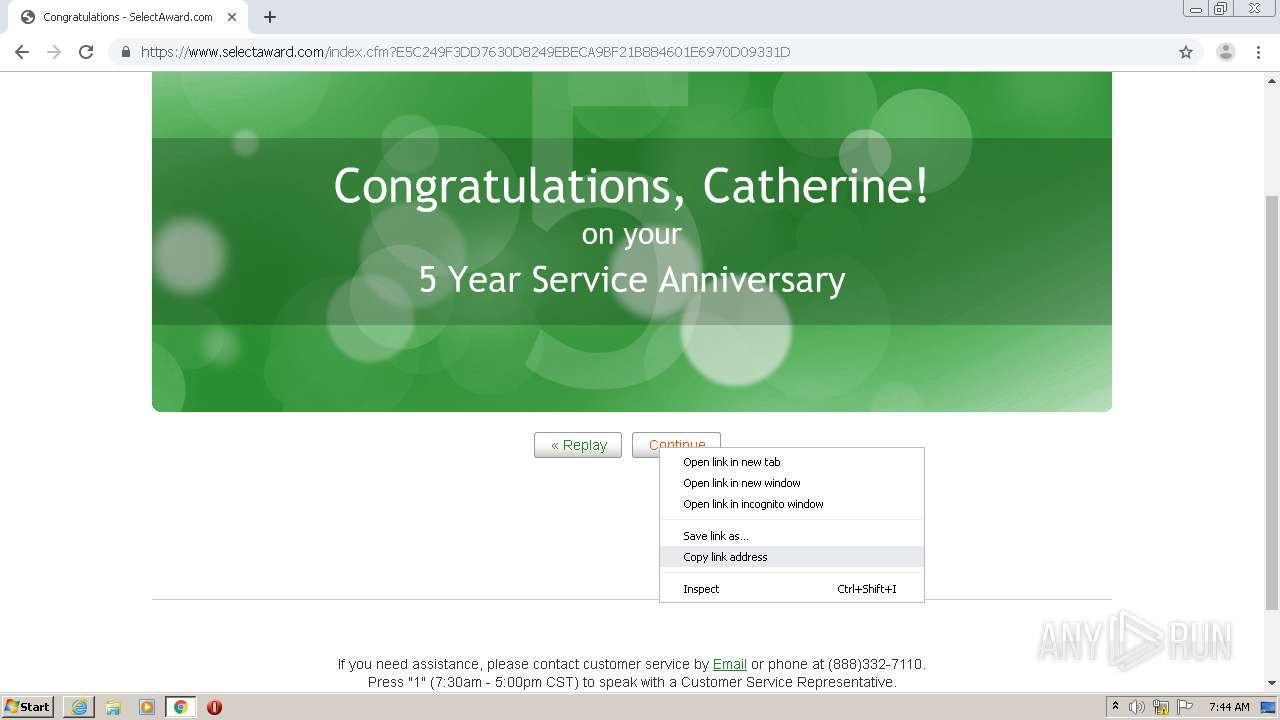
Task: Open Chrome's three-dot menu
Action: pos(1258,52)
